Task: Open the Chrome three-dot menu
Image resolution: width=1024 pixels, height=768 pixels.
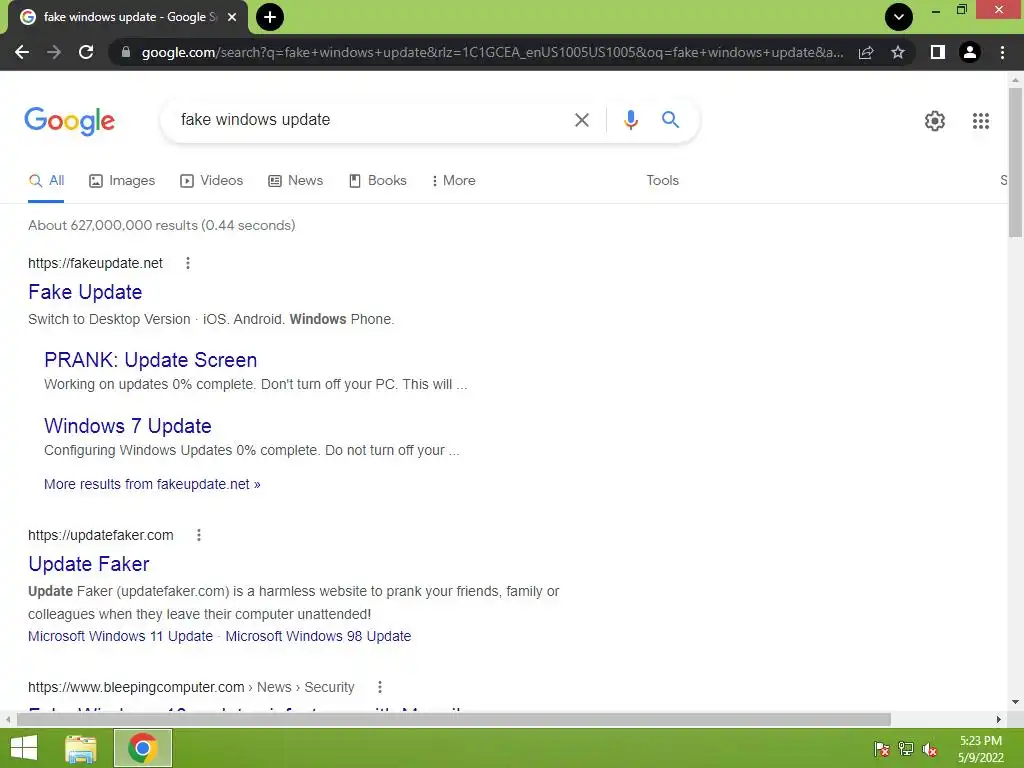Action: coord(1002,52)
